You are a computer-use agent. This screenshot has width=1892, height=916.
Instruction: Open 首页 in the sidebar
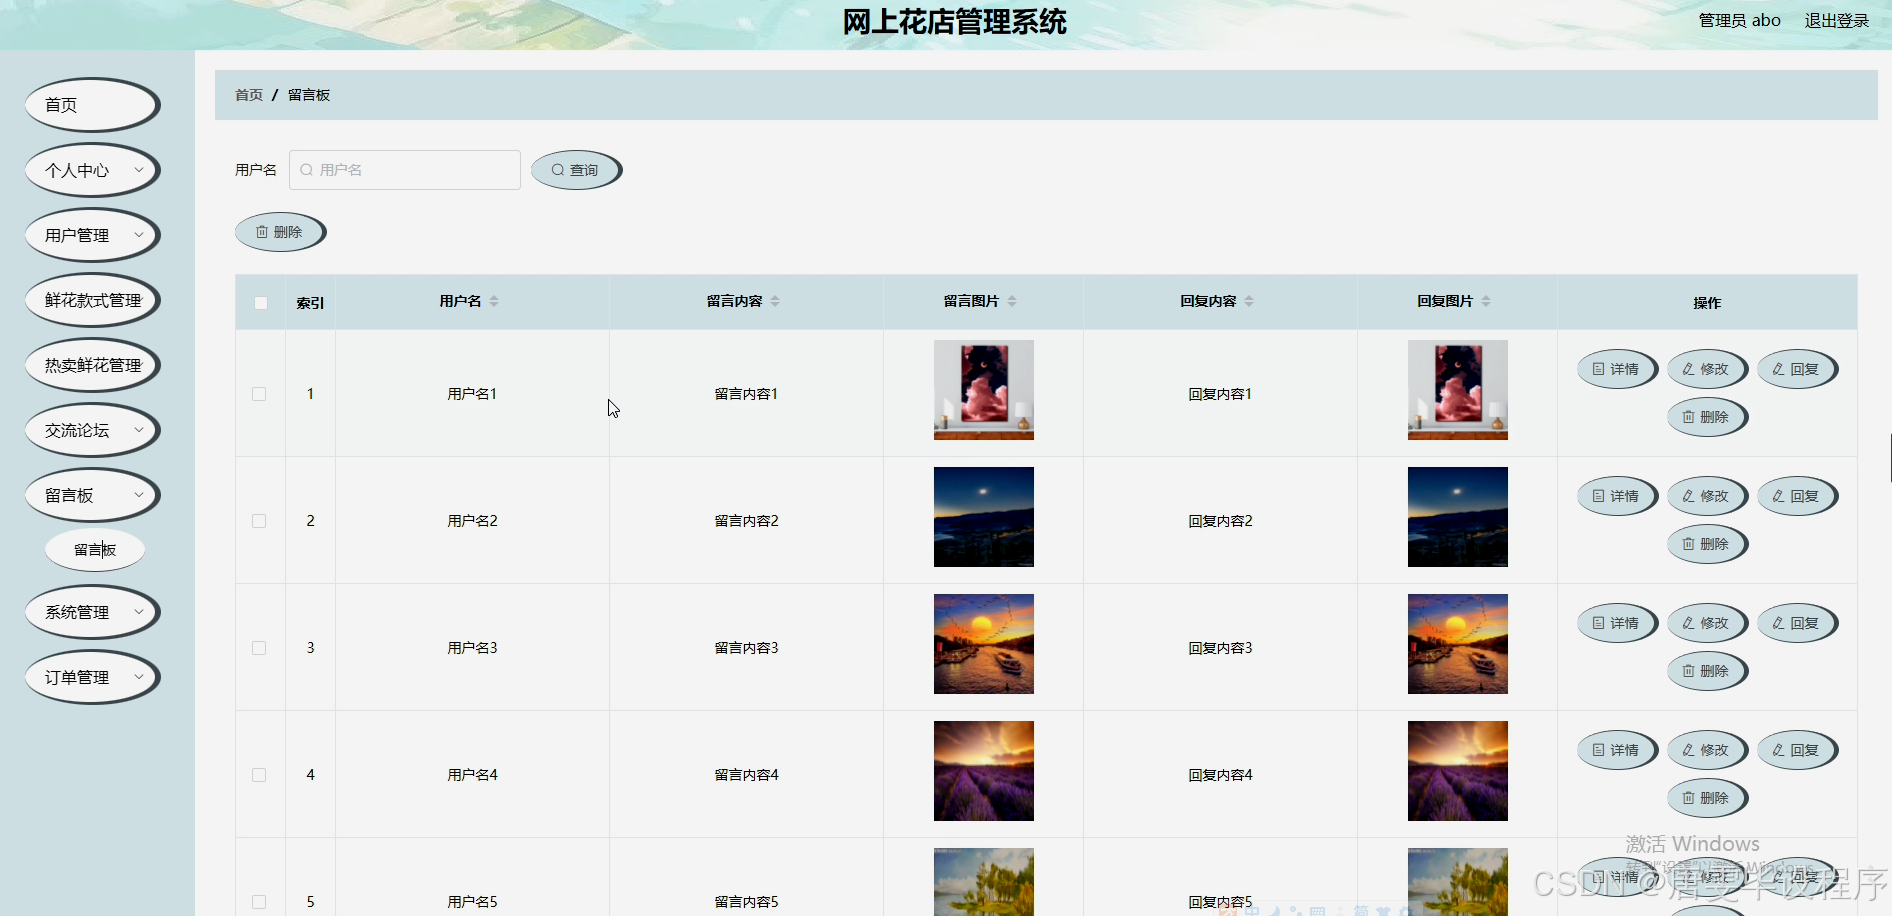92,105
